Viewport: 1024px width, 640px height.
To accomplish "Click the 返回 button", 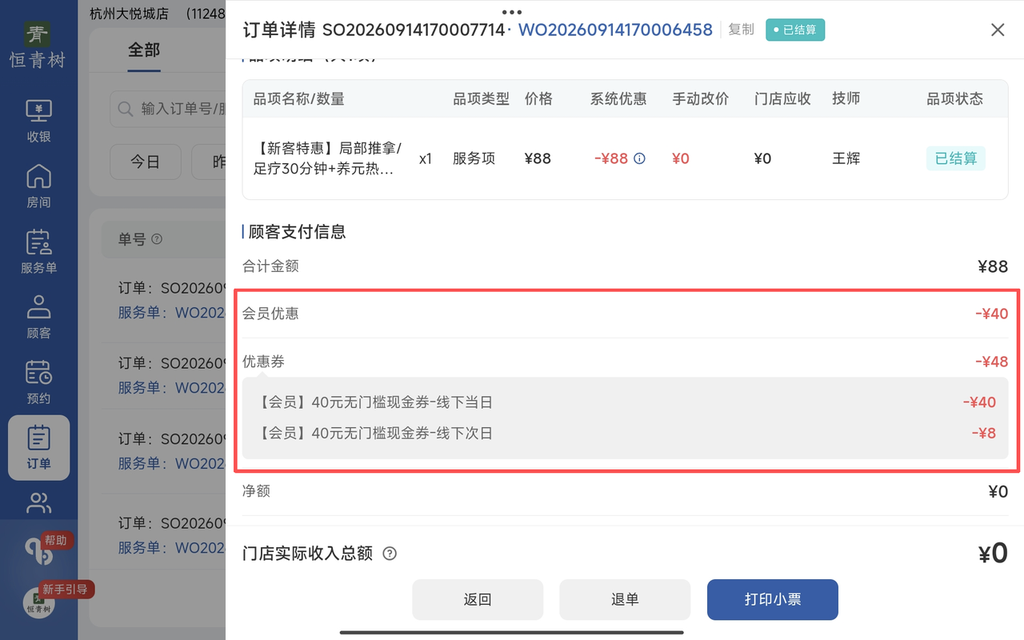I will click(477, 600).
